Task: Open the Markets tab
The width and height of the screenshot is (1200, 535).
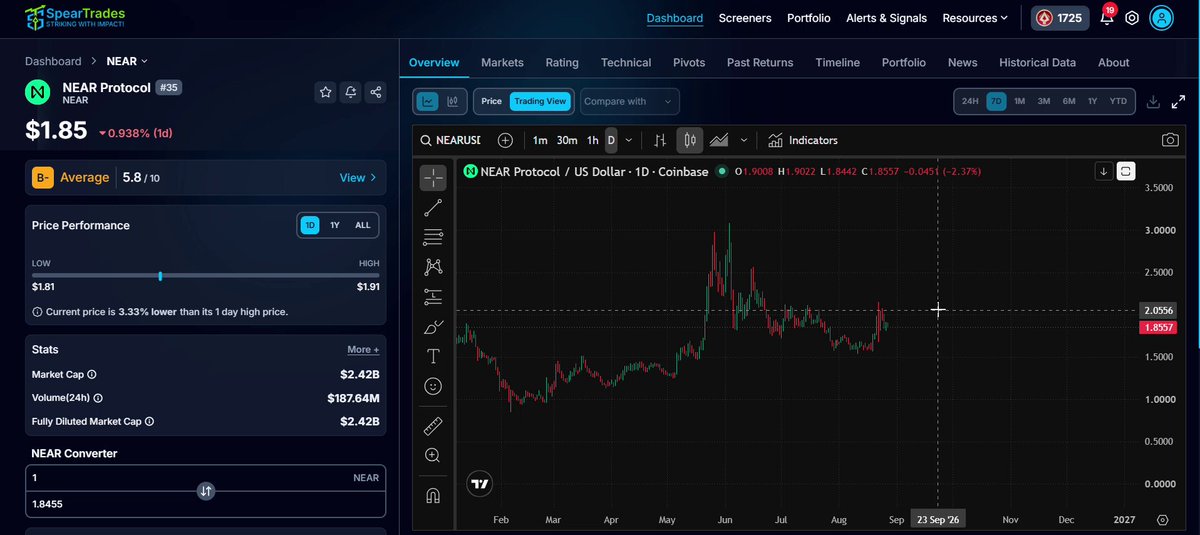Action: tap(502, 62)
